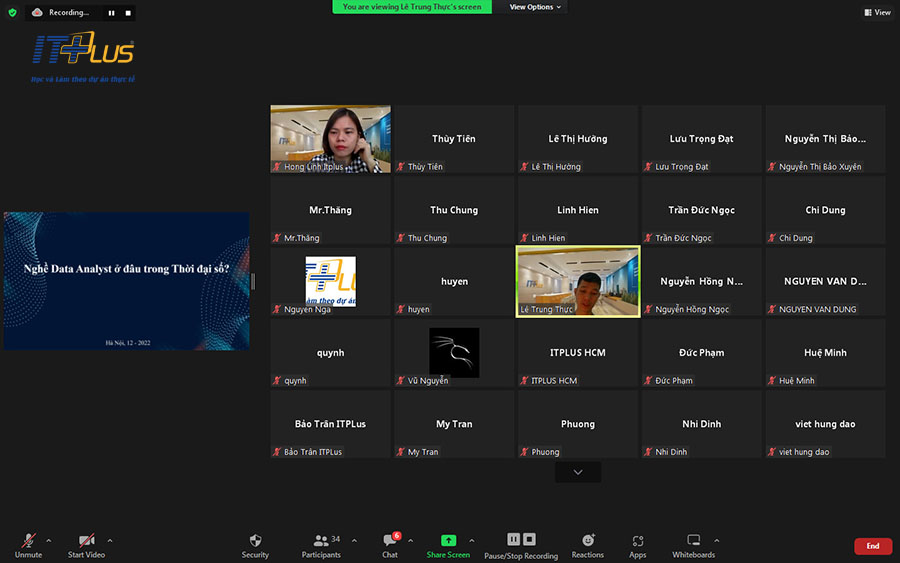
Task: Pause the recording in the bottom toolbar
Action: 513,539
